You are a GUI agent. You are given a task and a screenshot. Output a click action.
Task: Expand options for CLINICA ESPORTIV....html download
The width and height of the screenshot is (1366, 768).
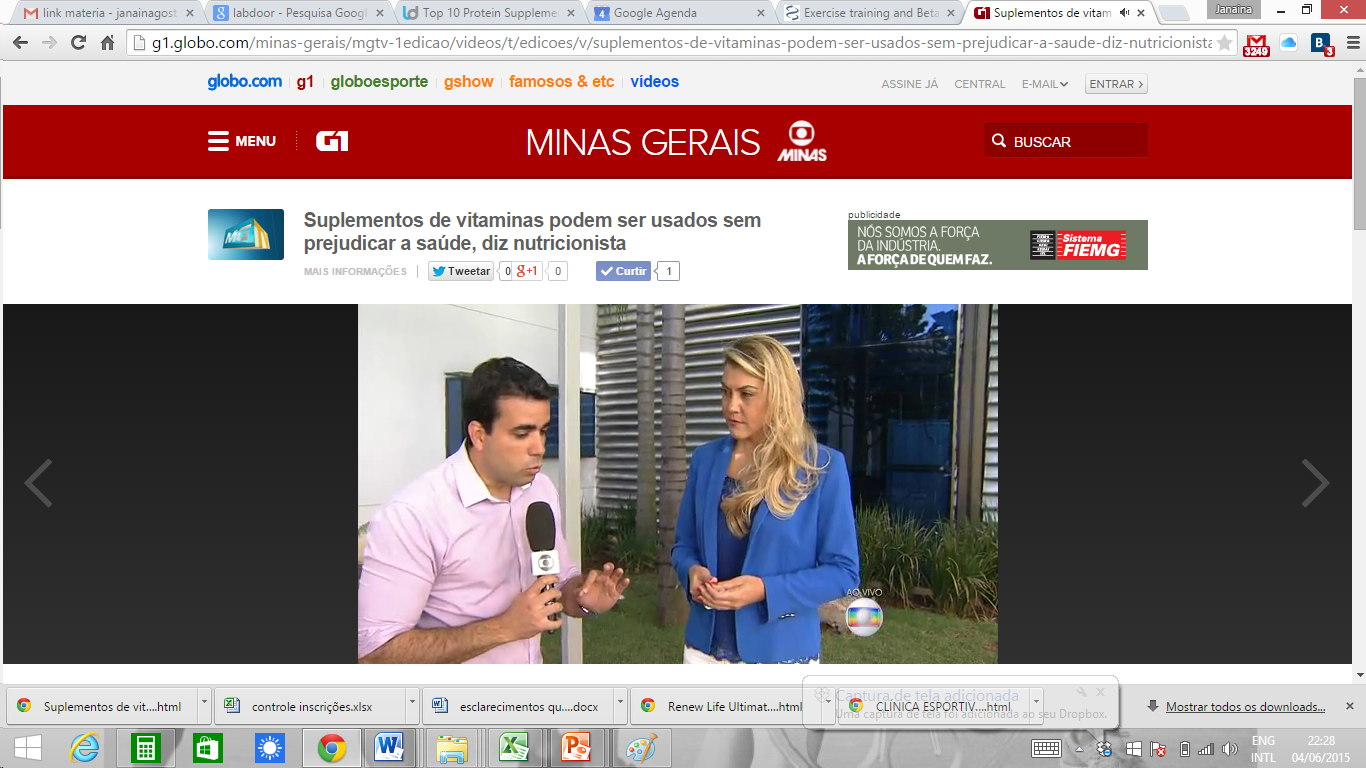(x=1037, y=705)
